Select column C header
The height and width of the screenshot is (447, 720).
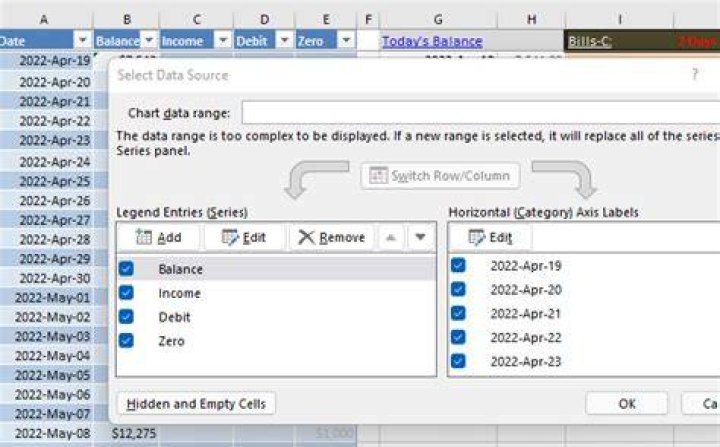[197, 19]
